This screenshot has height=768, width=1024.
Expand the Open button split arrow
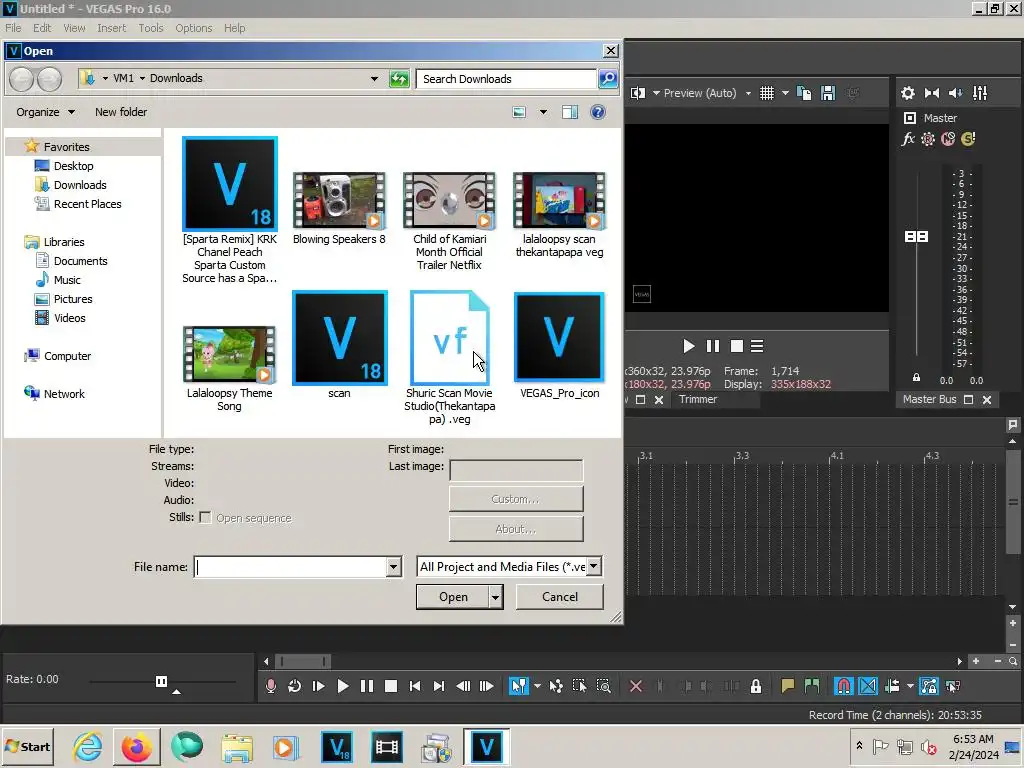(496, 597)
